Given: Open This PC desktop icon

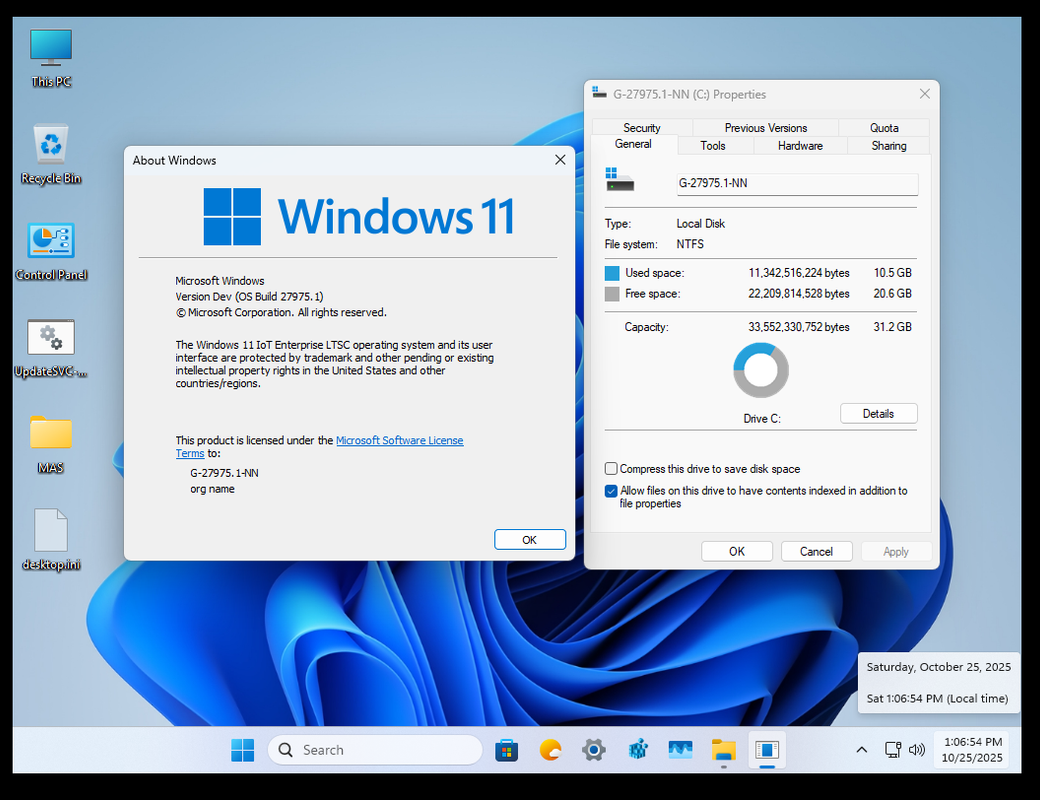Looking at the screenshot, I should coord(51,58).
